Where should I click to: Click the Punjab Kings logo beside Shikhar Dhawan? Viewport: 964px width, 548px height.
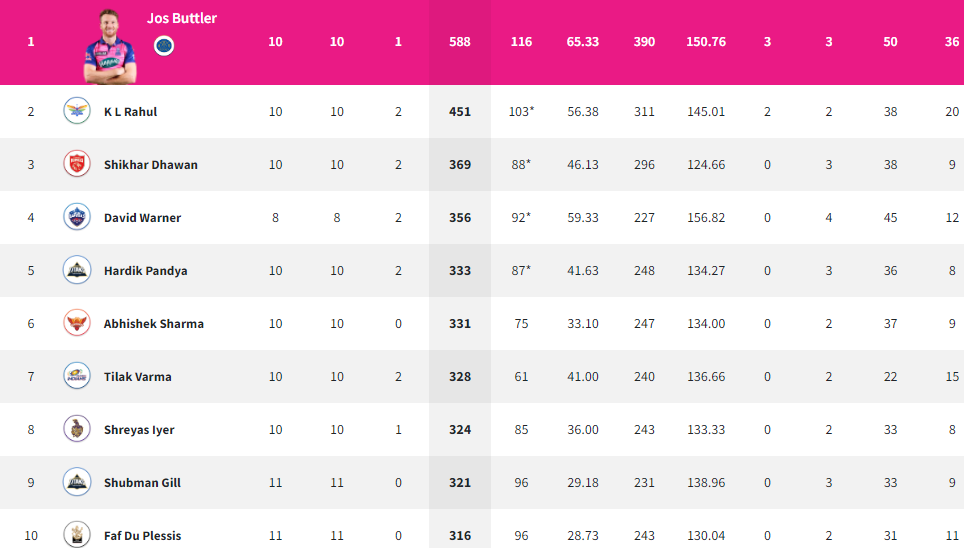(77, 164)
